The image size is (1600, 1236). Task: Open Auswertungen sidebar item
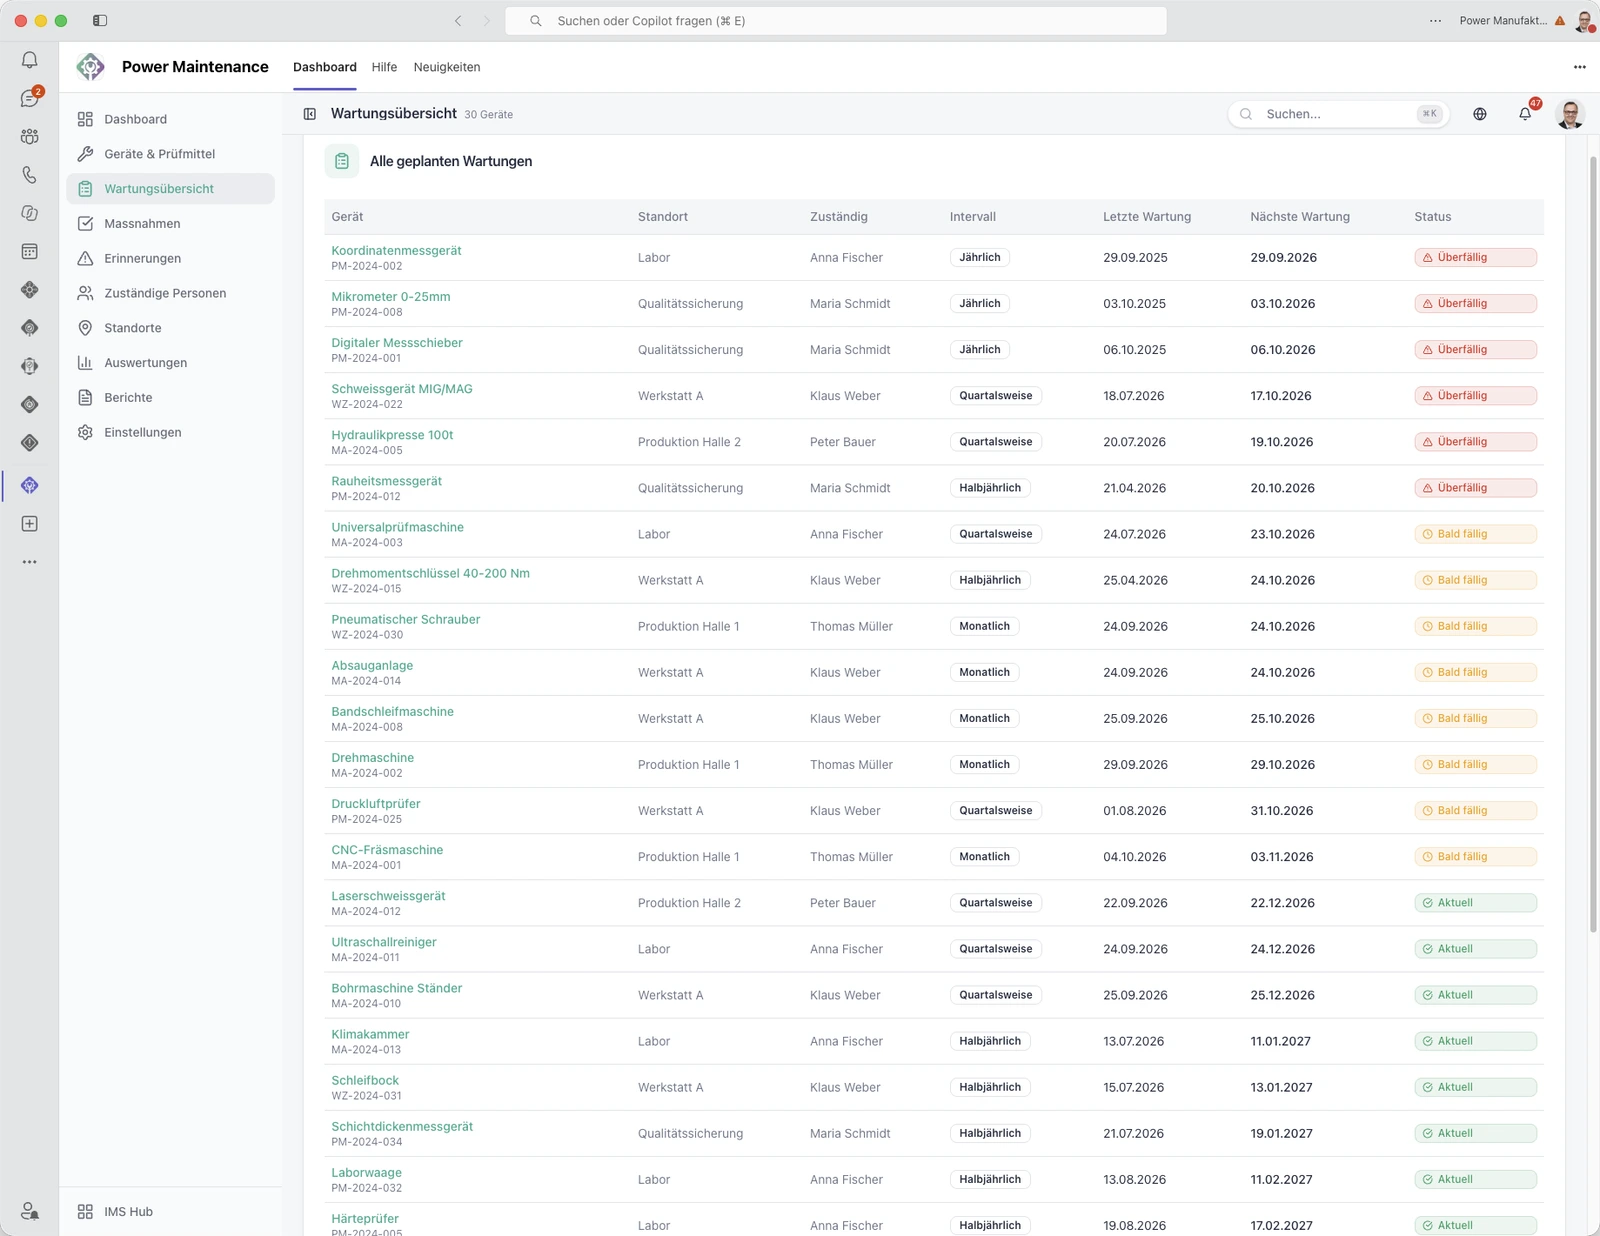[170, 363]
